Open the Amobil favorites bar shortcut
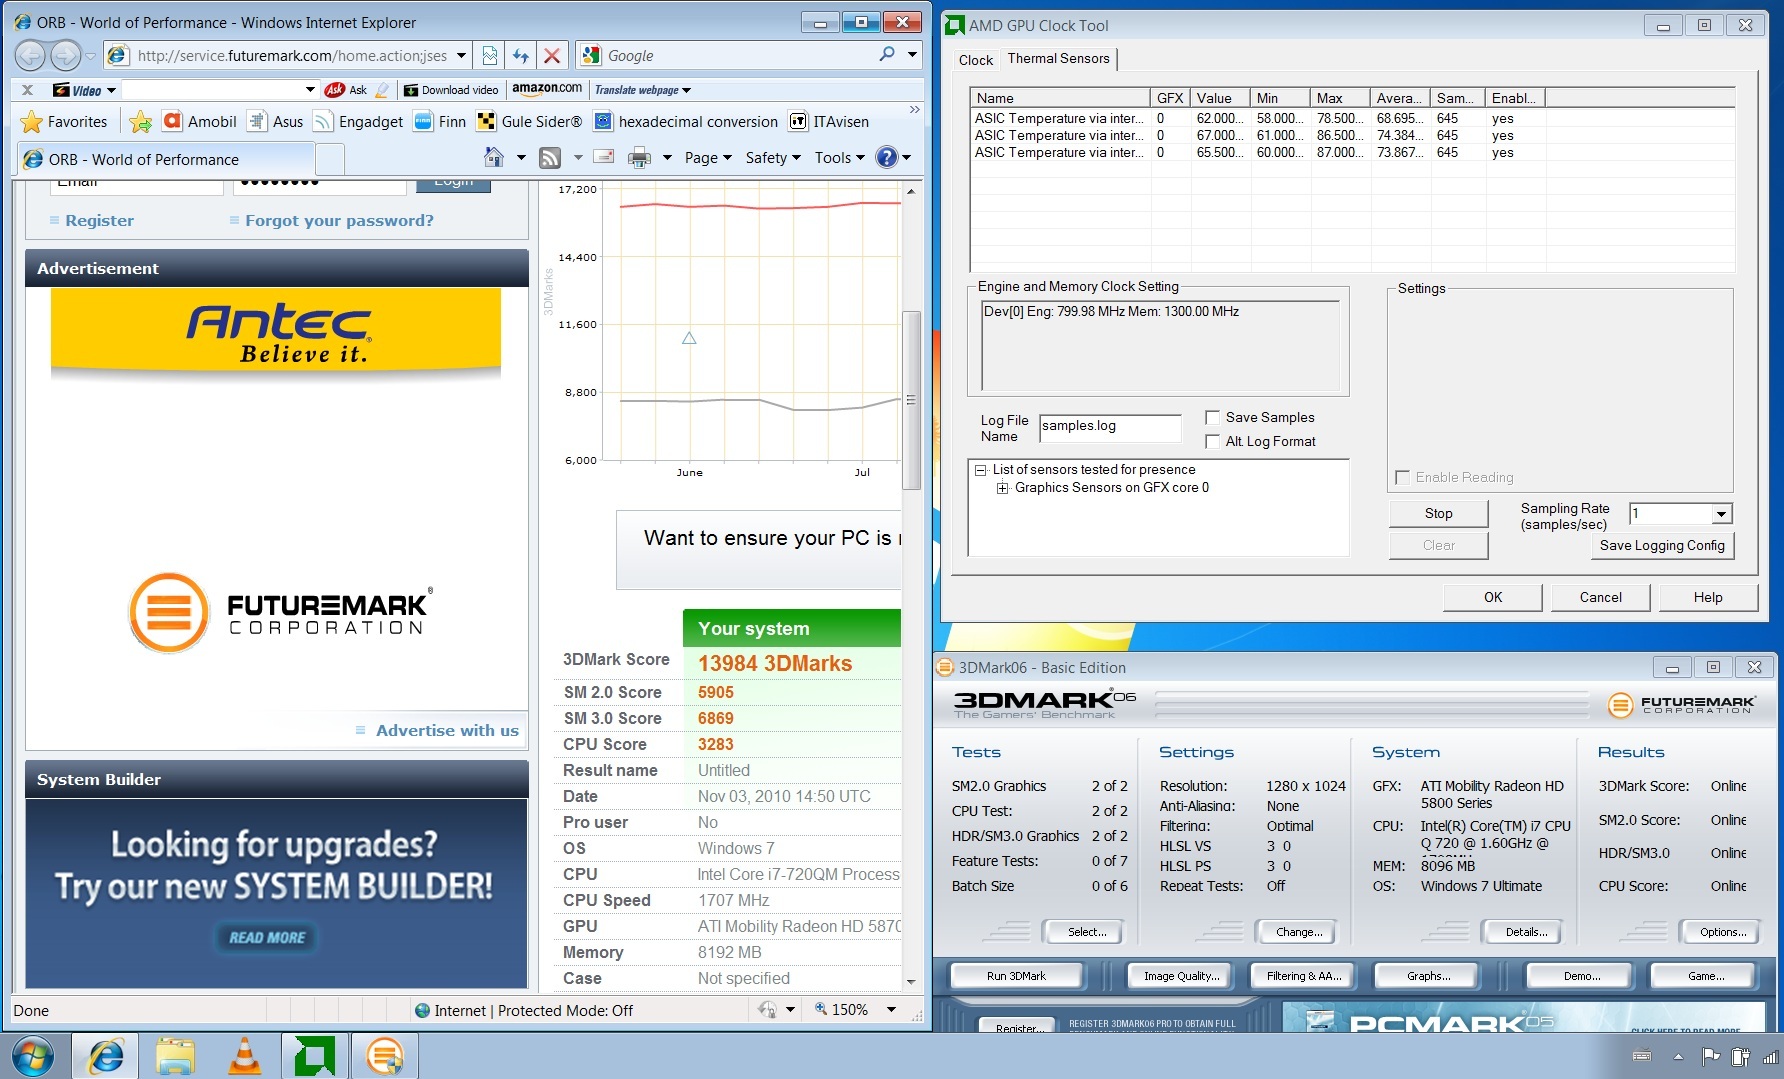Image resolution: width=1784 pixels, height=1079 pixels. point(200,122)
